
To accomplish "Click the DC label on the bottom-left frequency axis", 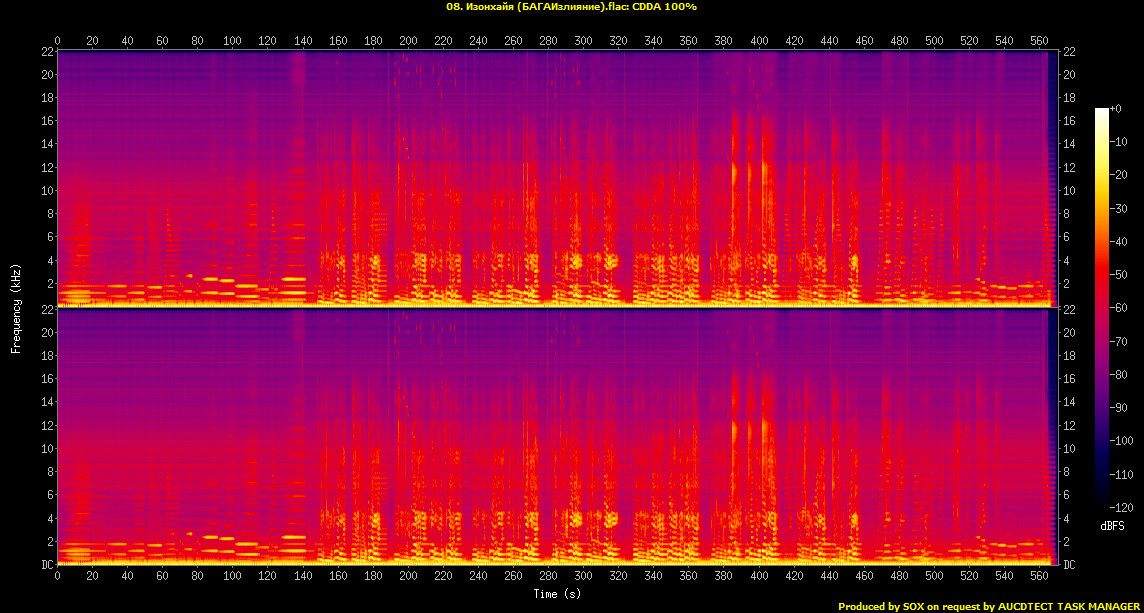I will (46, 564).
